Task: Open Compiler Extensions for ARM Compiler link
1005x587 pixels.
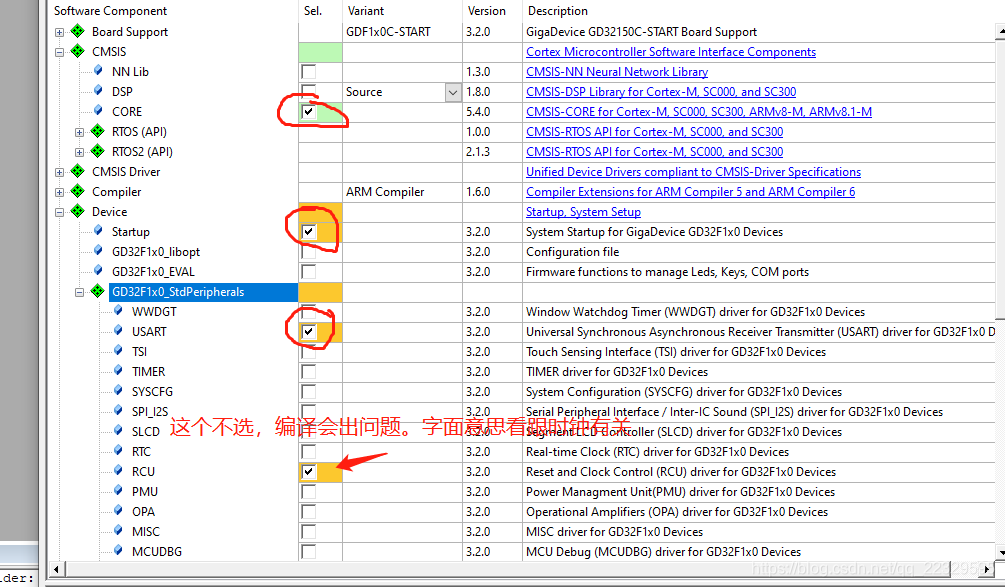Action: click(x=690, y=192)
